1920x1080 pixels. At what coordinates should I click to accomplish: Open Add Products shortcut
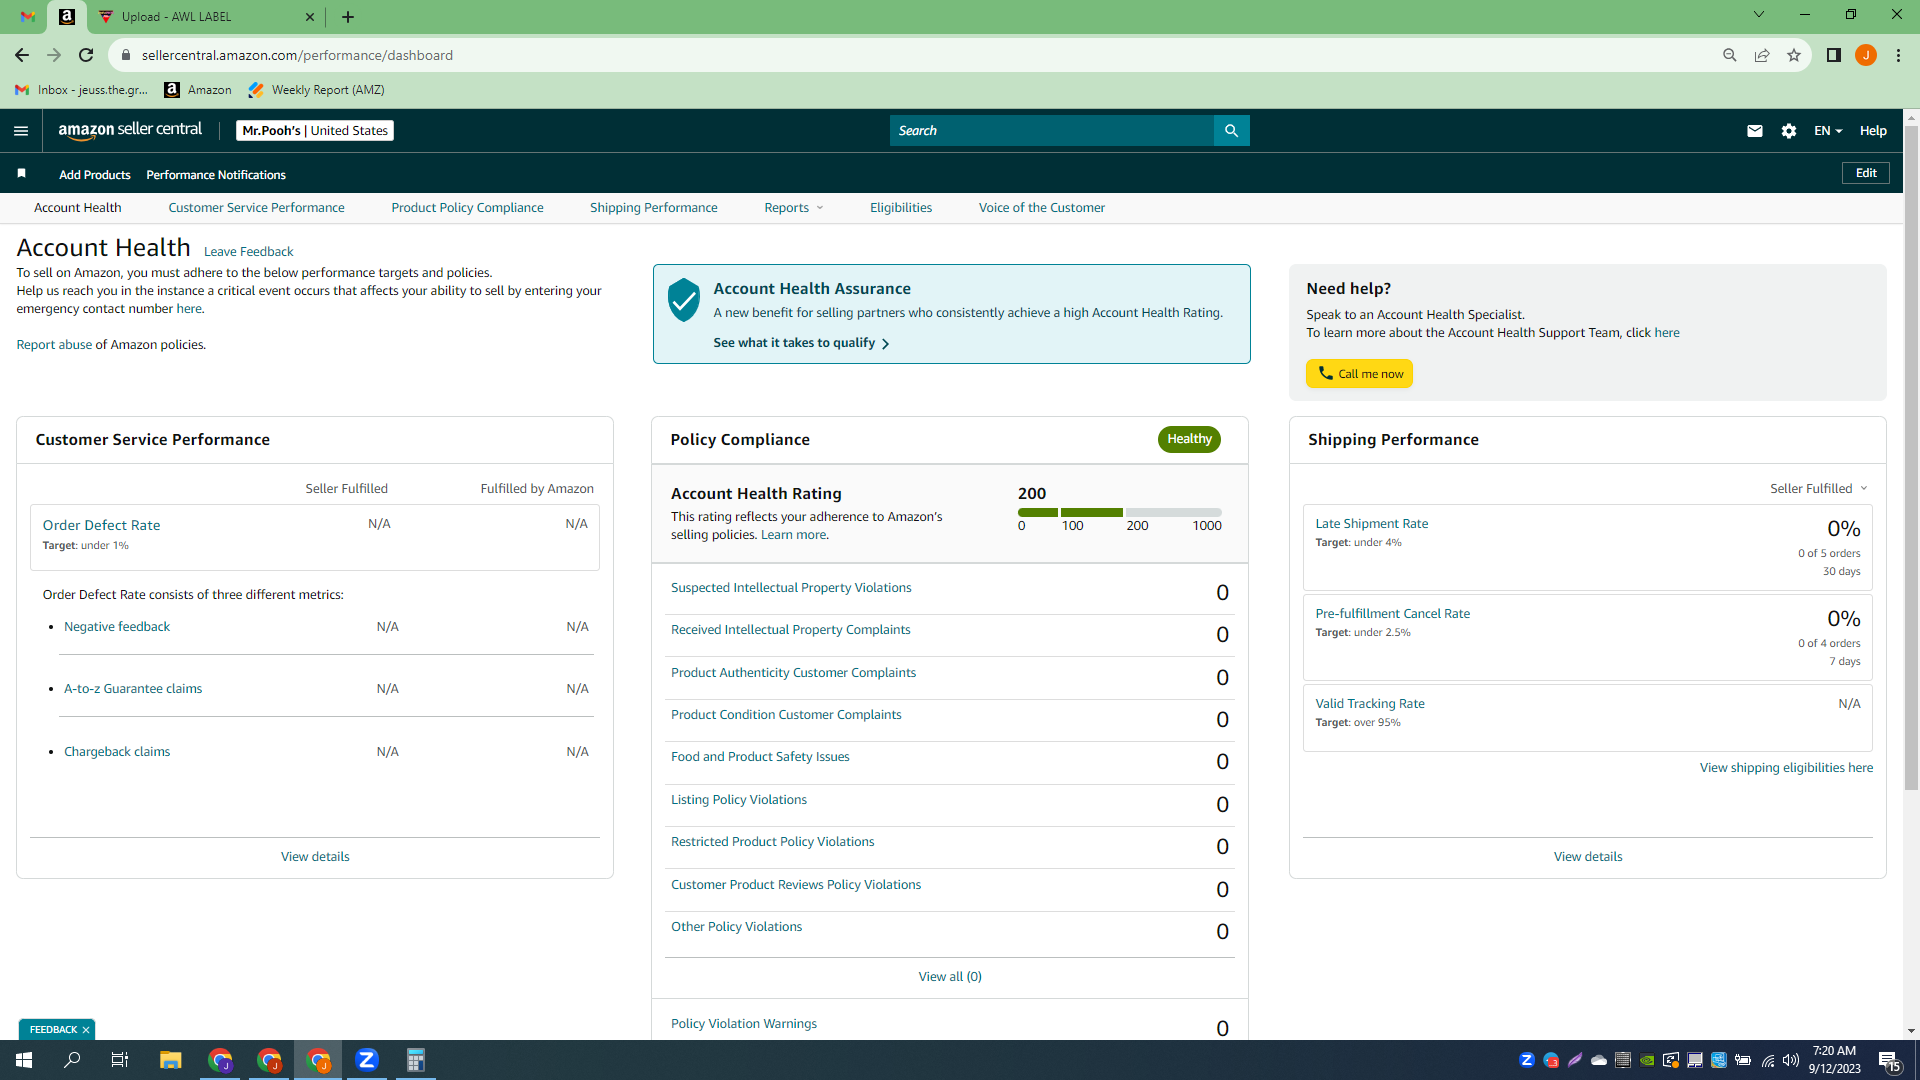[x=95, y=175]
